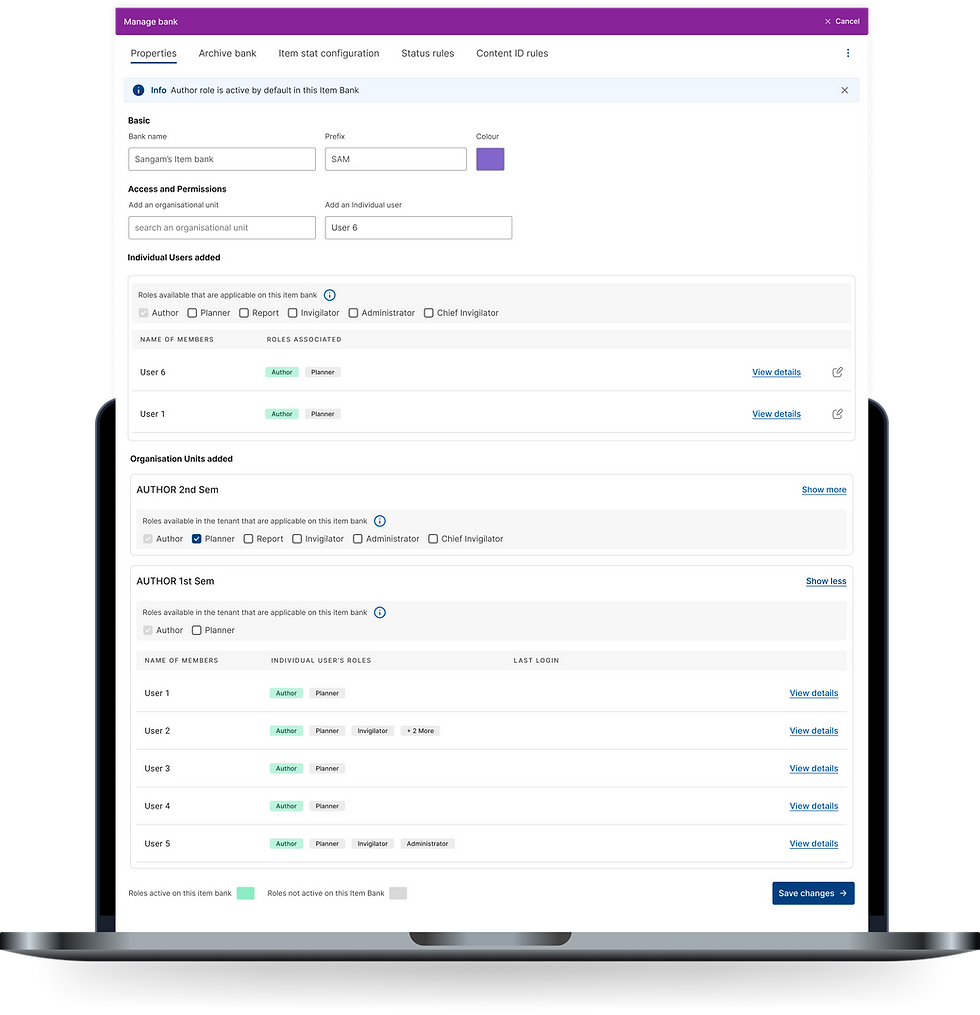Image resolution: width=980 pixels, height=1015 pixels.
Task: View details for User 4
Action: tap(814, 806)
